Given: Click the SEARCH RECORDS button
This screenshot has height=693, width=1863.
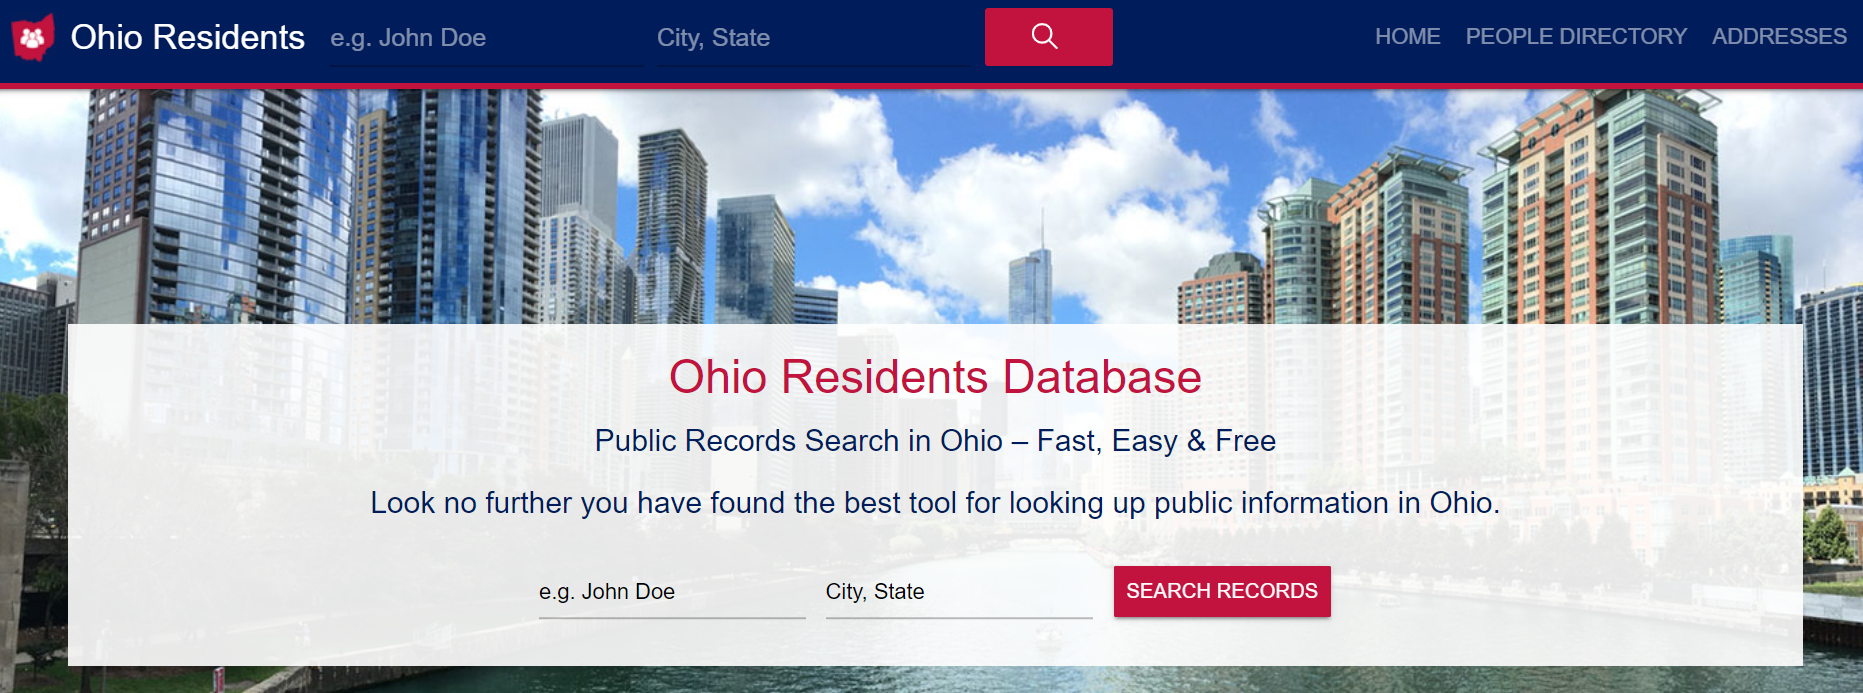Looking at the screenshot, I should (x=1222, y=591).
